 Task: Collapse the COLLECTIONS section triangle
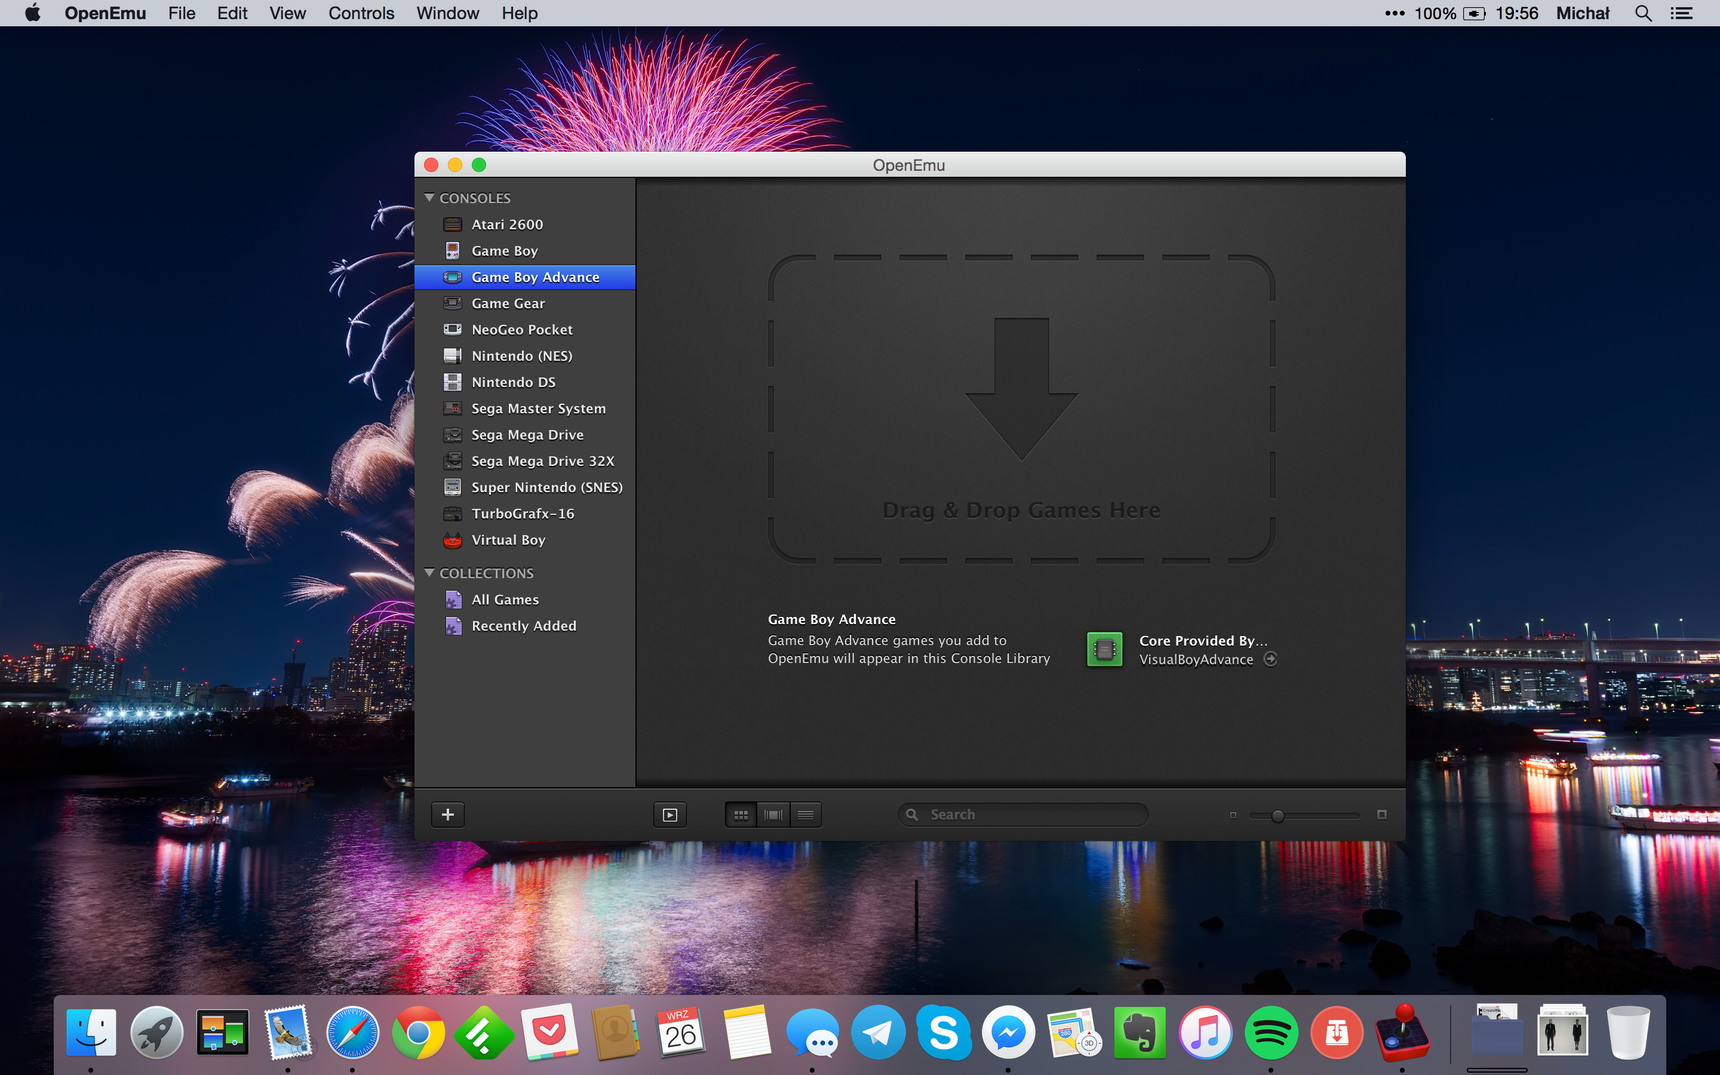[429, 573]
